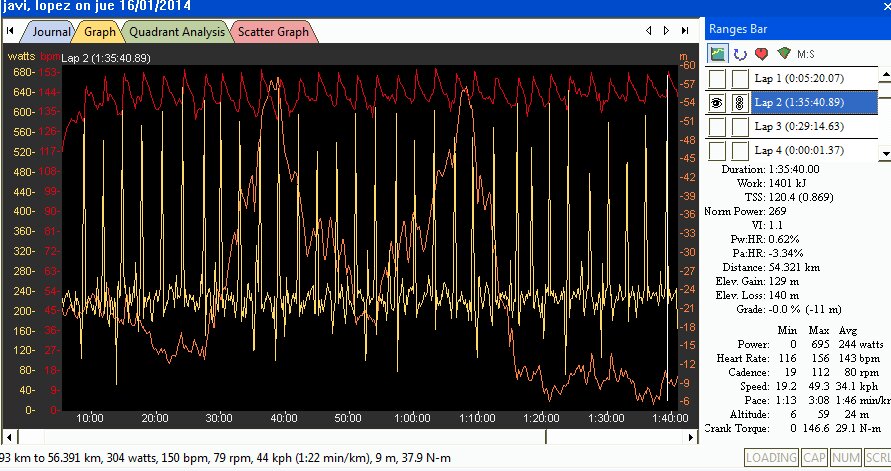Open the Scatter Graph tab
This screenshot has width=891, height=471.
(273, 32)
